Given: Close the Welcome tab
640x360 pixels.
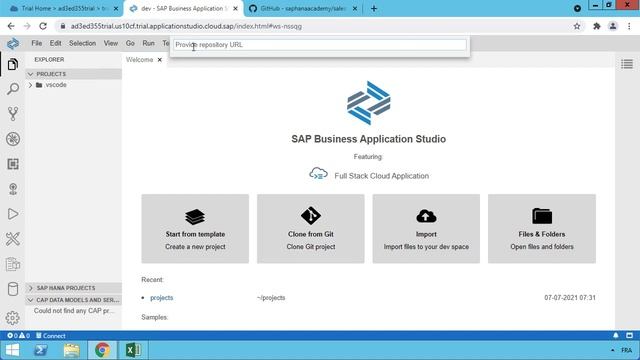Looking at the screenshot, I should (x=160, y=60).
